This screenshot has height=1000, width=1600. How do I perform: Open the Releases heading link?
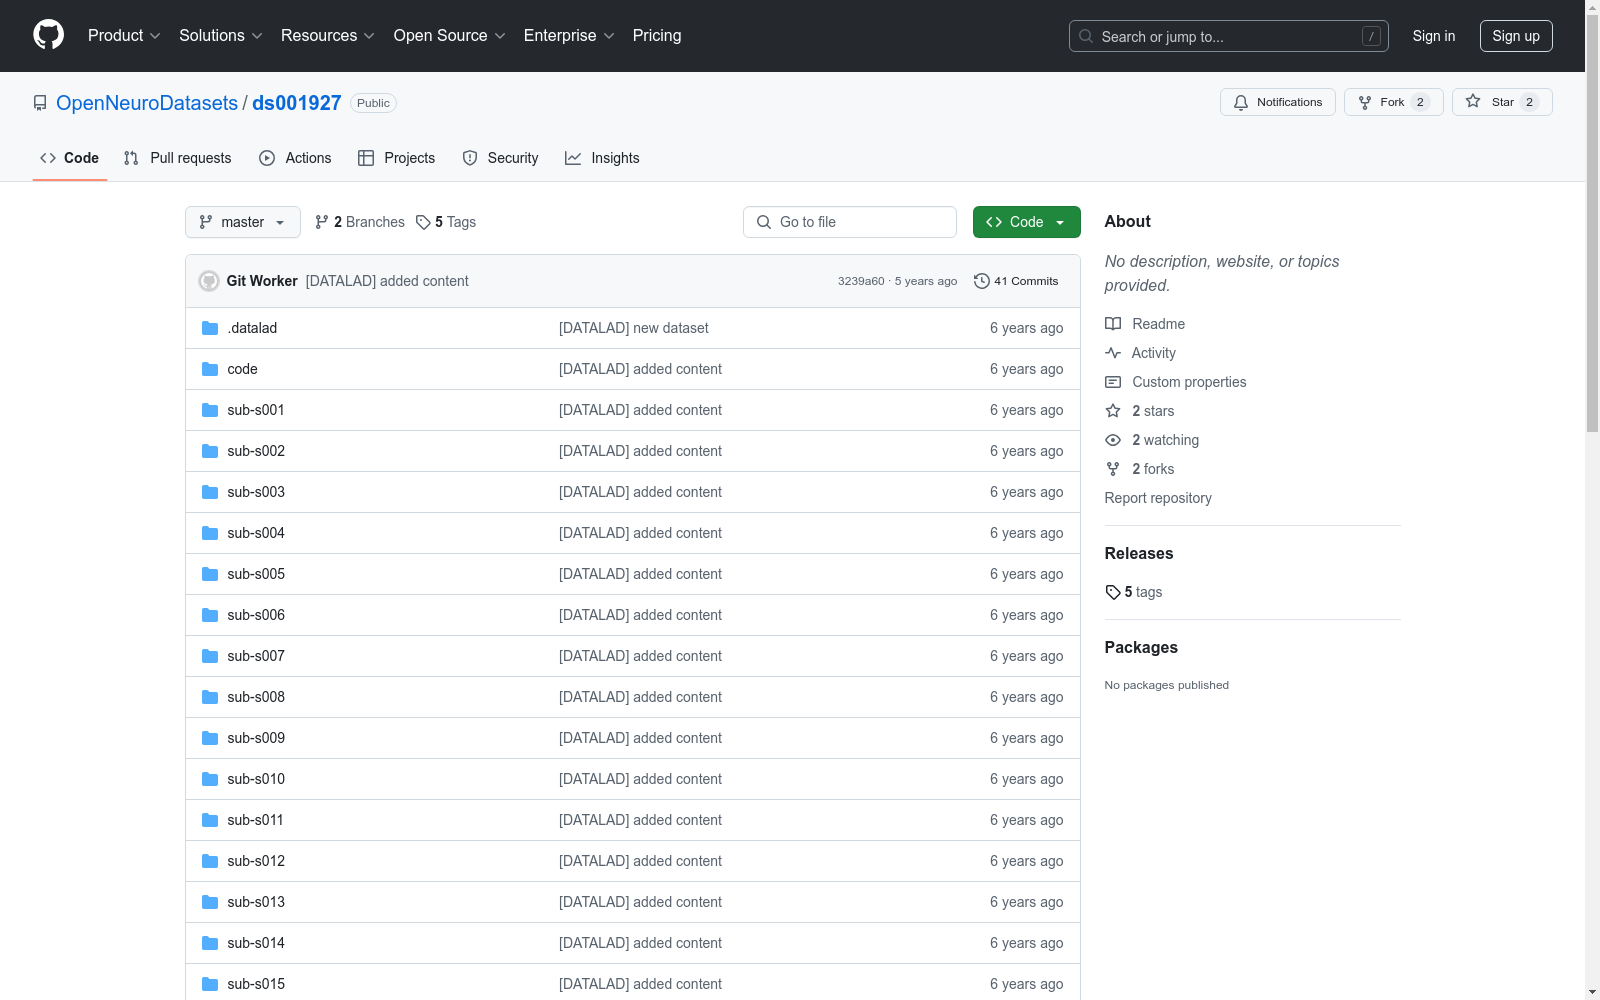1139,553
